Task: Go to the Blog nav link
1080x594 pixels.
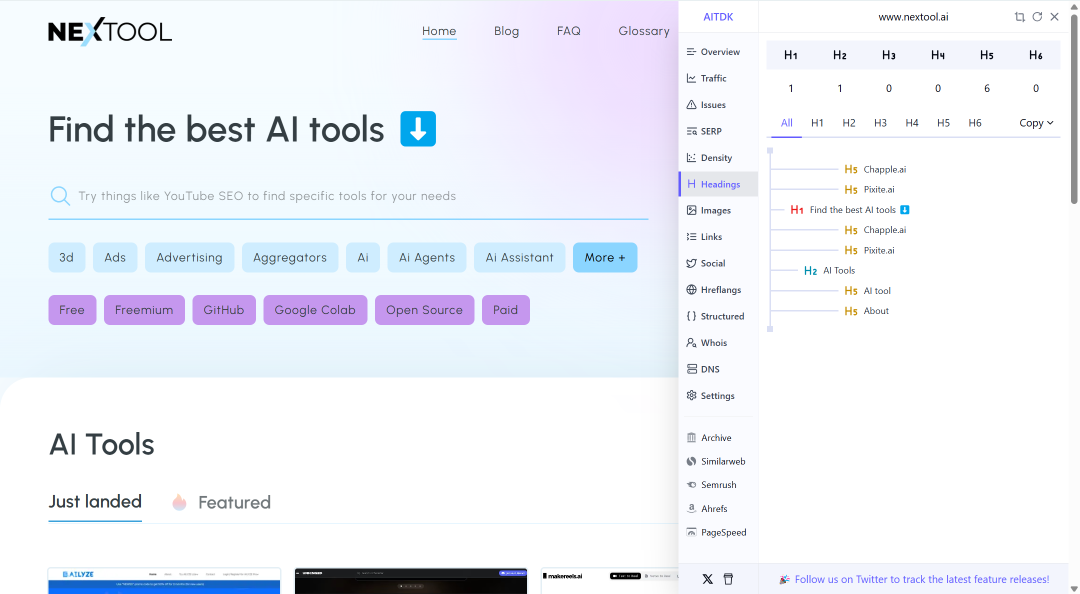Action: [x=506, y=31]
